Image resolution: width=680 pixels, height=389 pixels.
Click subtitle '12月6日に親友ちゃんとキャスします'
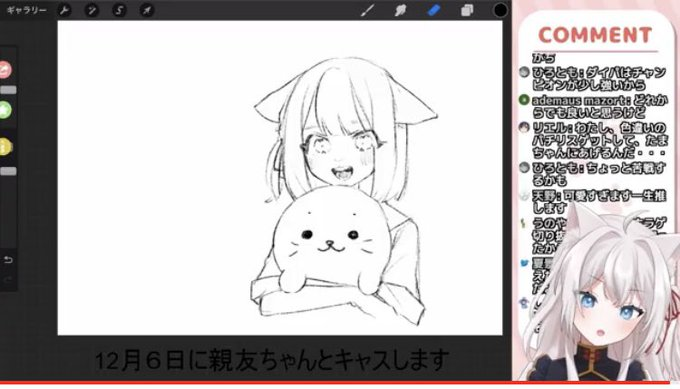point(272,360)
